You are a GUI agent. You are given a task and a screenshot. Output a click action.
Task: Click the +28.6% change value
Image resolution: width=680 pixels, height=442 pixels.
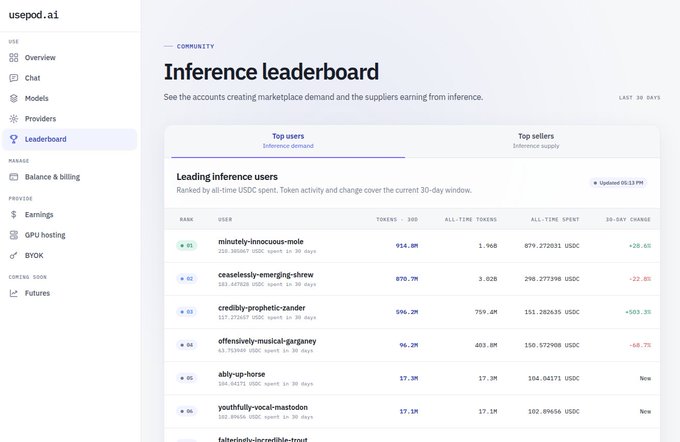640,246
